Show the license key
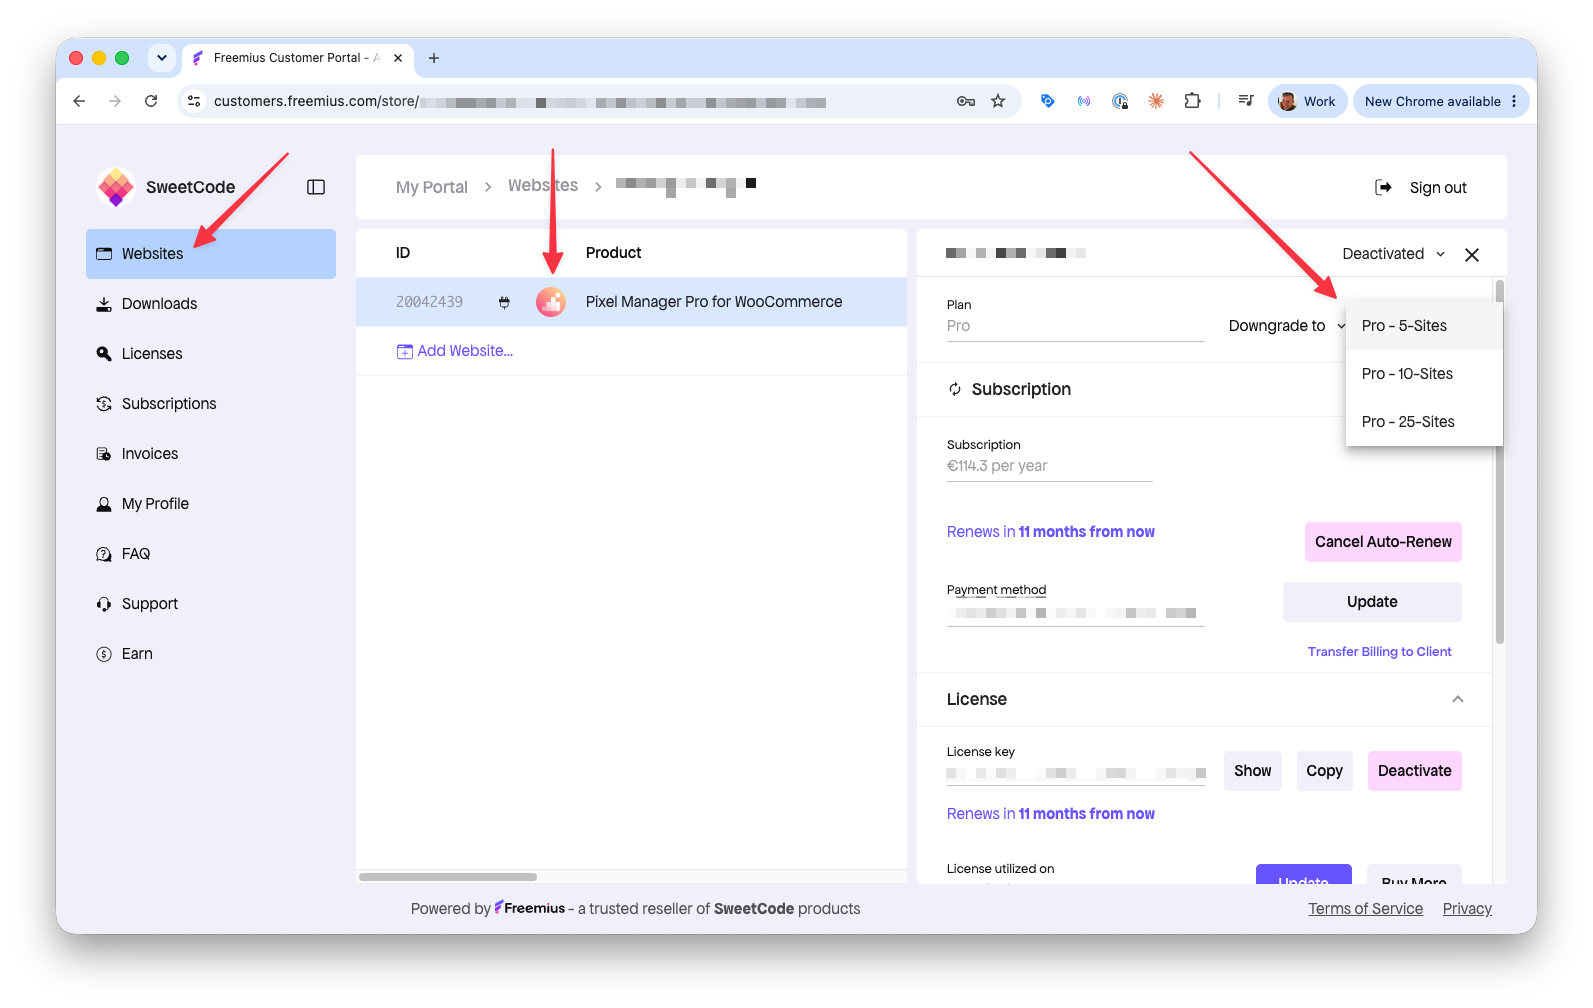Viewport: 1593px width, 1008px height. [x=1253, y=771]
